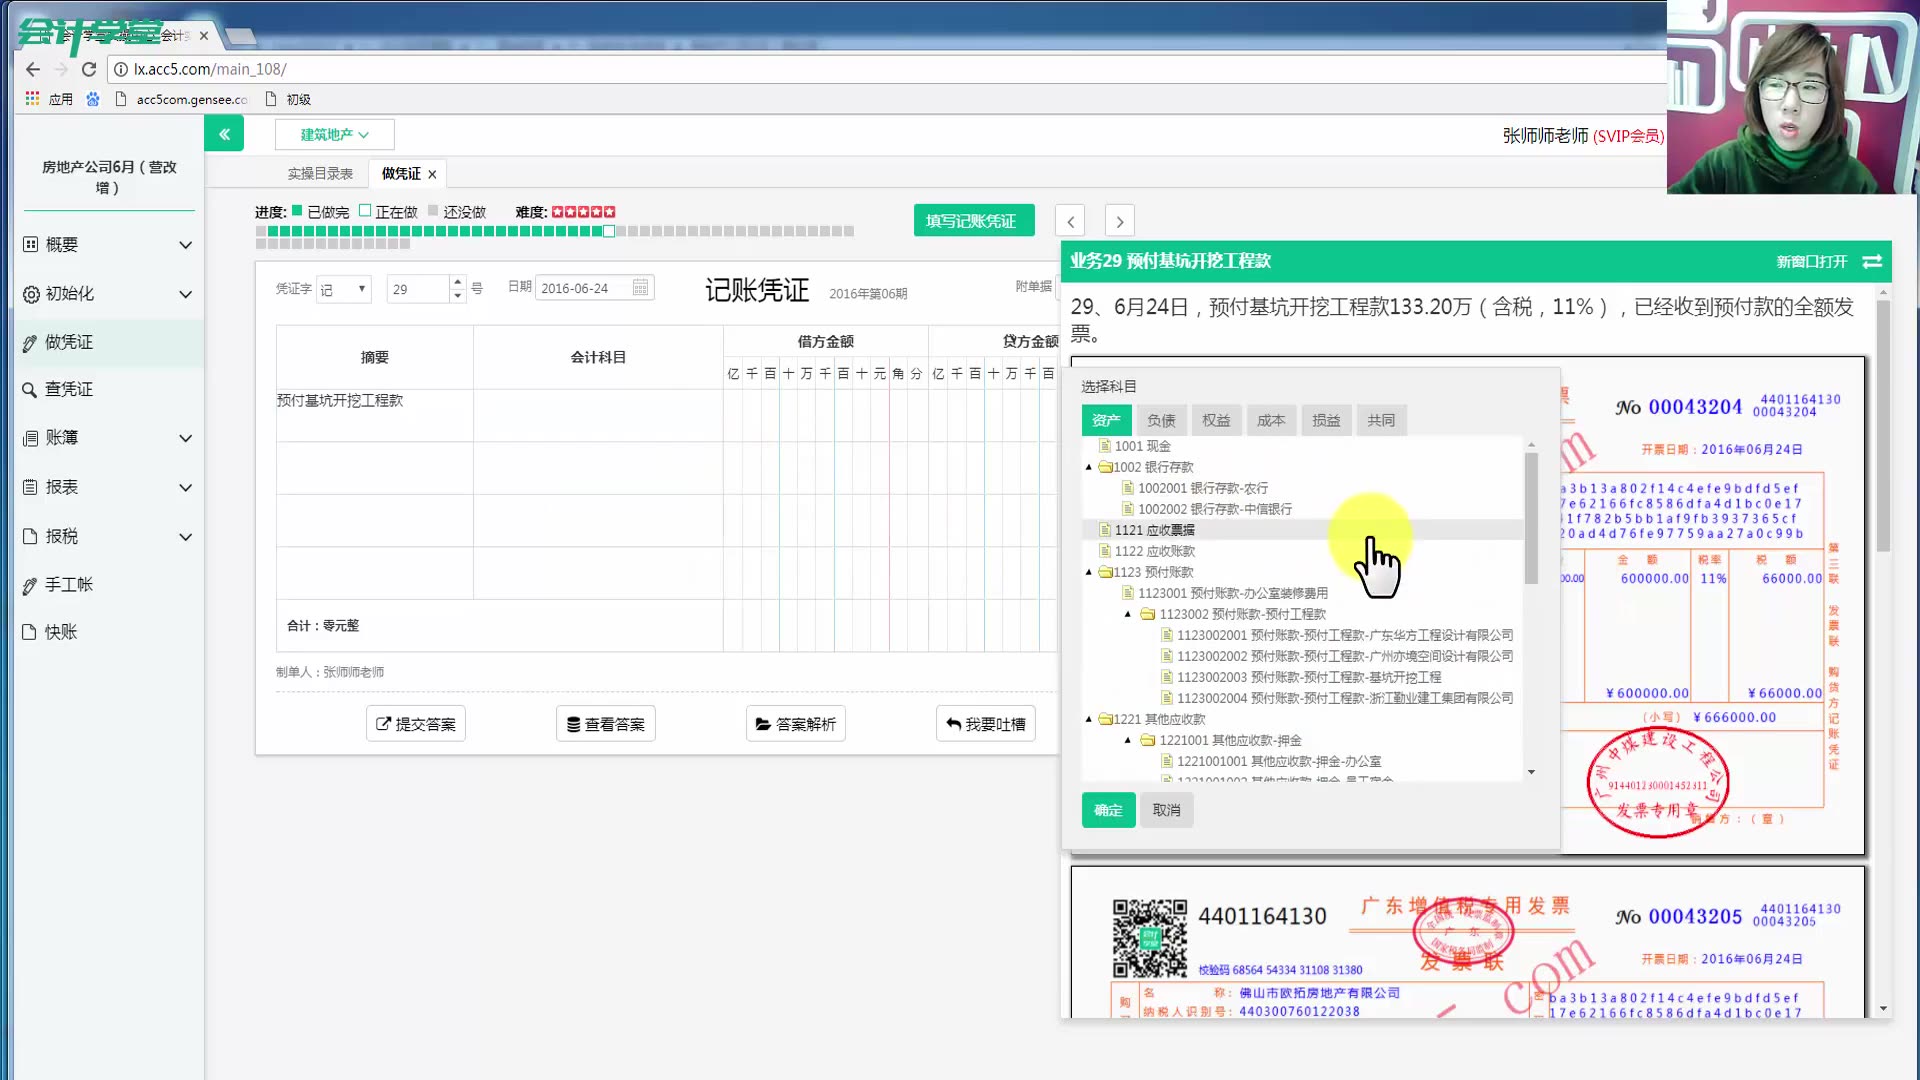Reload the page with refresh icon
This screenshot has width=1920, height=1080.
click(89, 69)
